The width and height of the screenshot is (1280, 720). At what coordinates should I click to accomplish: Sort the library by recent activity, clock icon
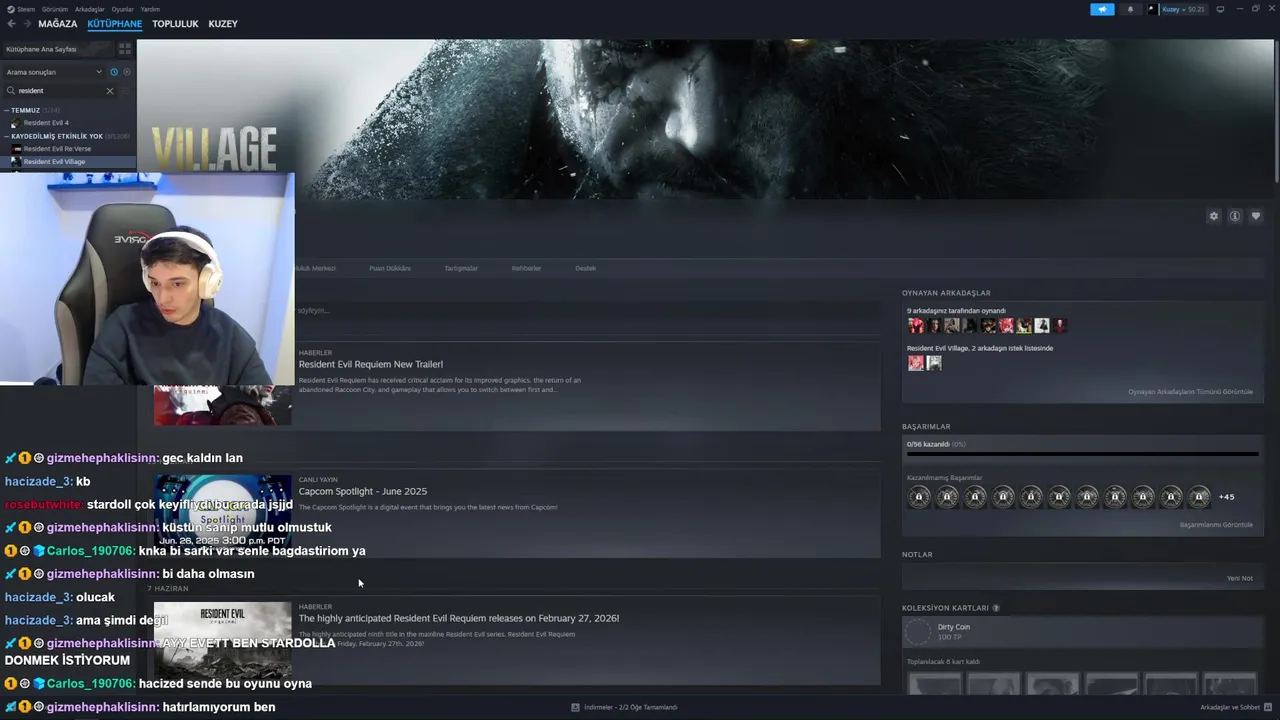click(x=114, y=72)
